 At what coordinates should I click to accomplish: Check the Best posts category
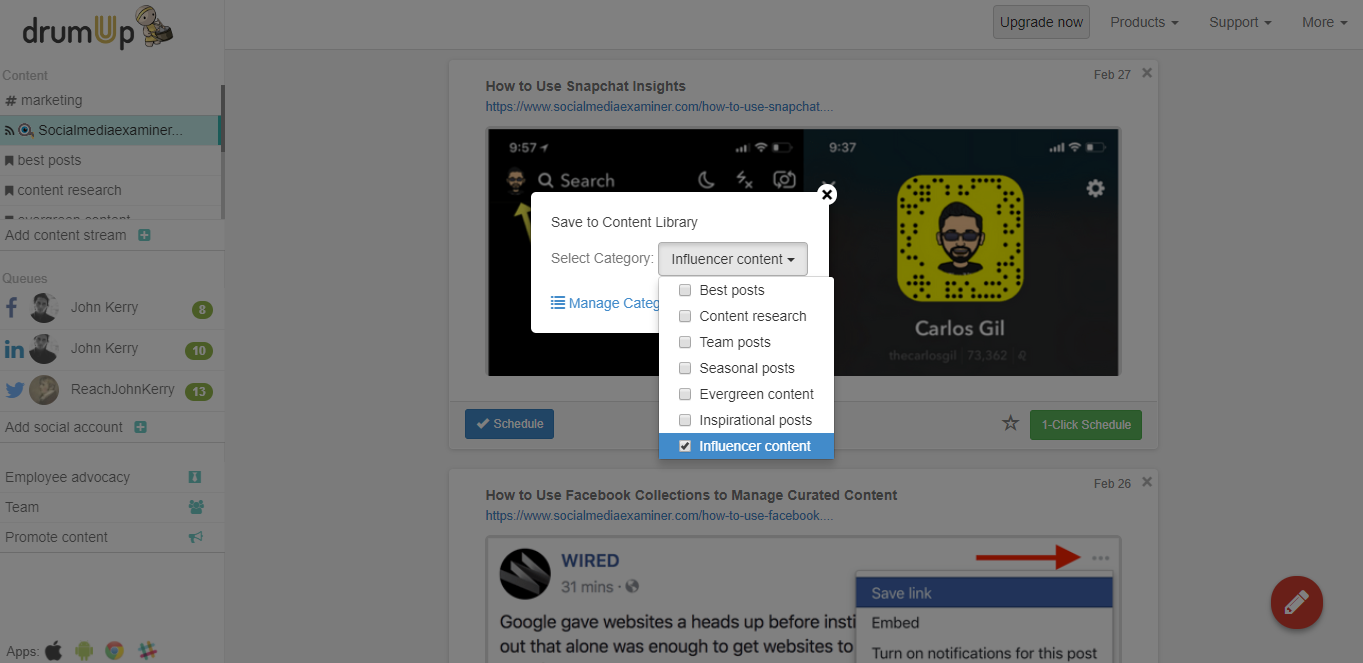(685, 290)
